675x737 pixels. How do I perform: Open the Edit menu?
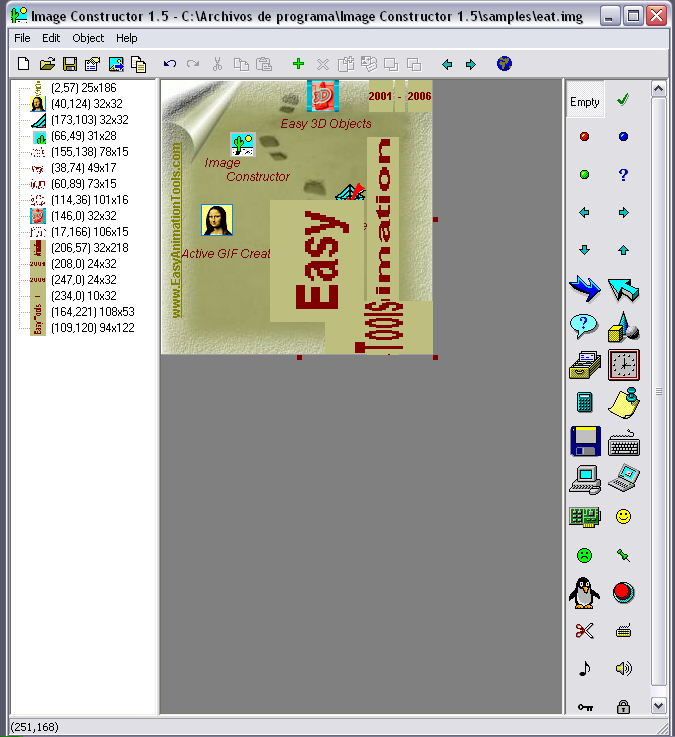(51, 38)
